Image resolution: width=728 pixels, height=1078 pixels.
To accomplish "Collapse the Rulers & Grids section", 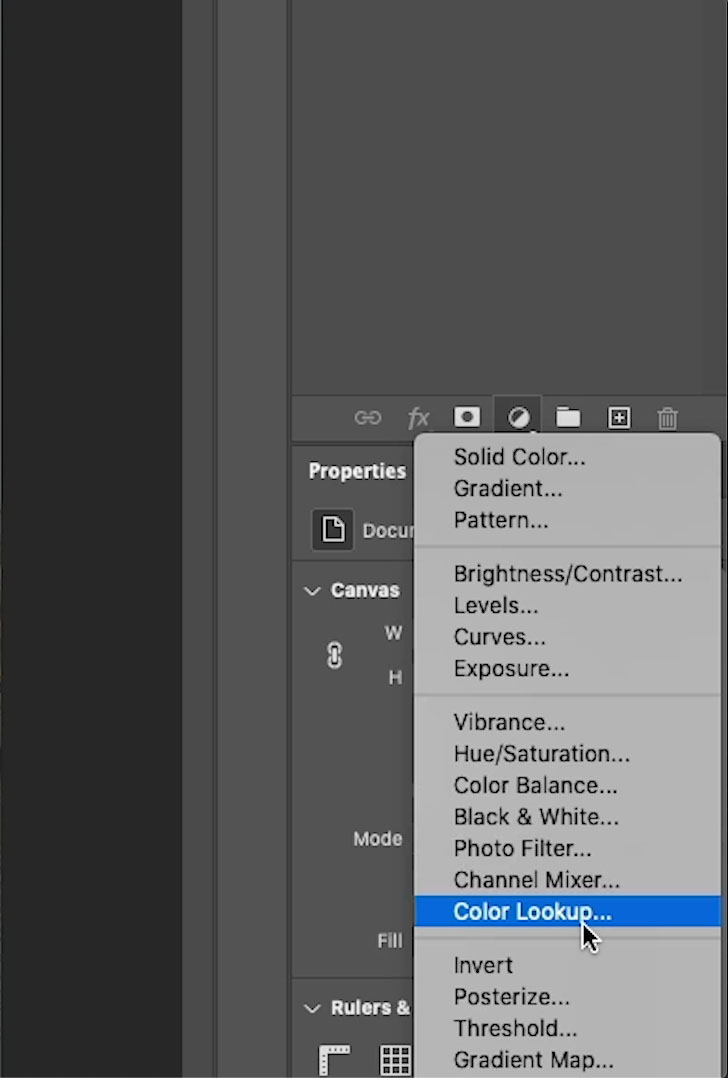I will point(312,1008).
